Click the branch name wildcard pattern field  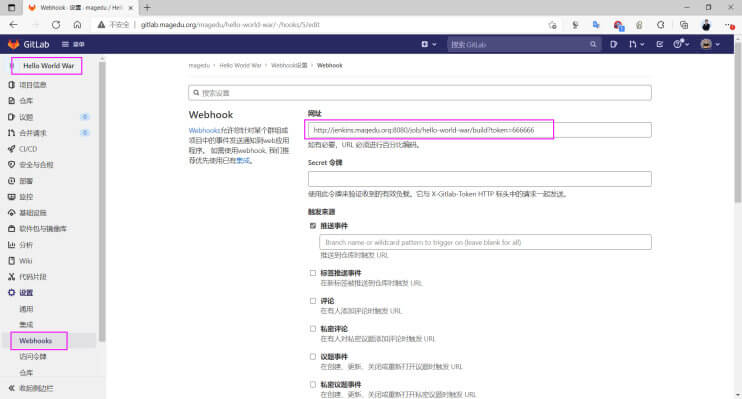click(x=485, y=242)
